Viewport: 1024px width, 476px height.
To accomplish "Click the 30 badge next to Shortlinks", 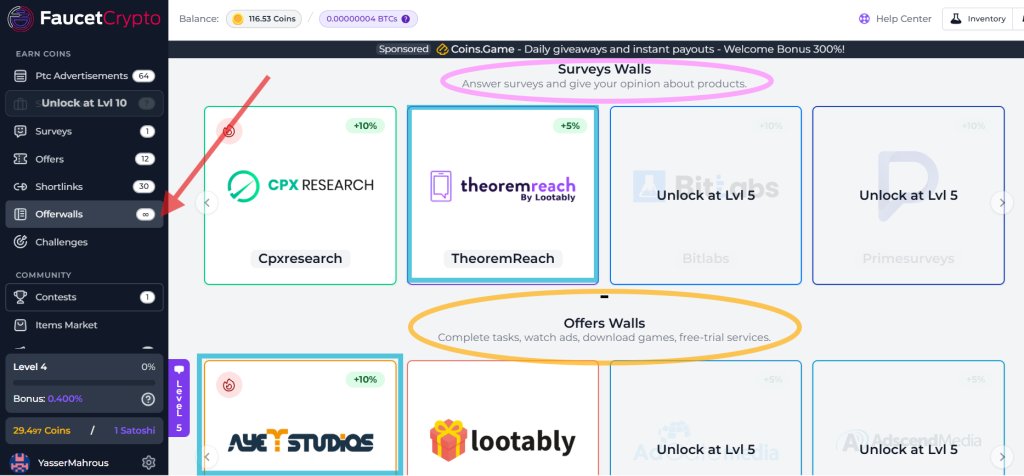I will coord(144,187).
